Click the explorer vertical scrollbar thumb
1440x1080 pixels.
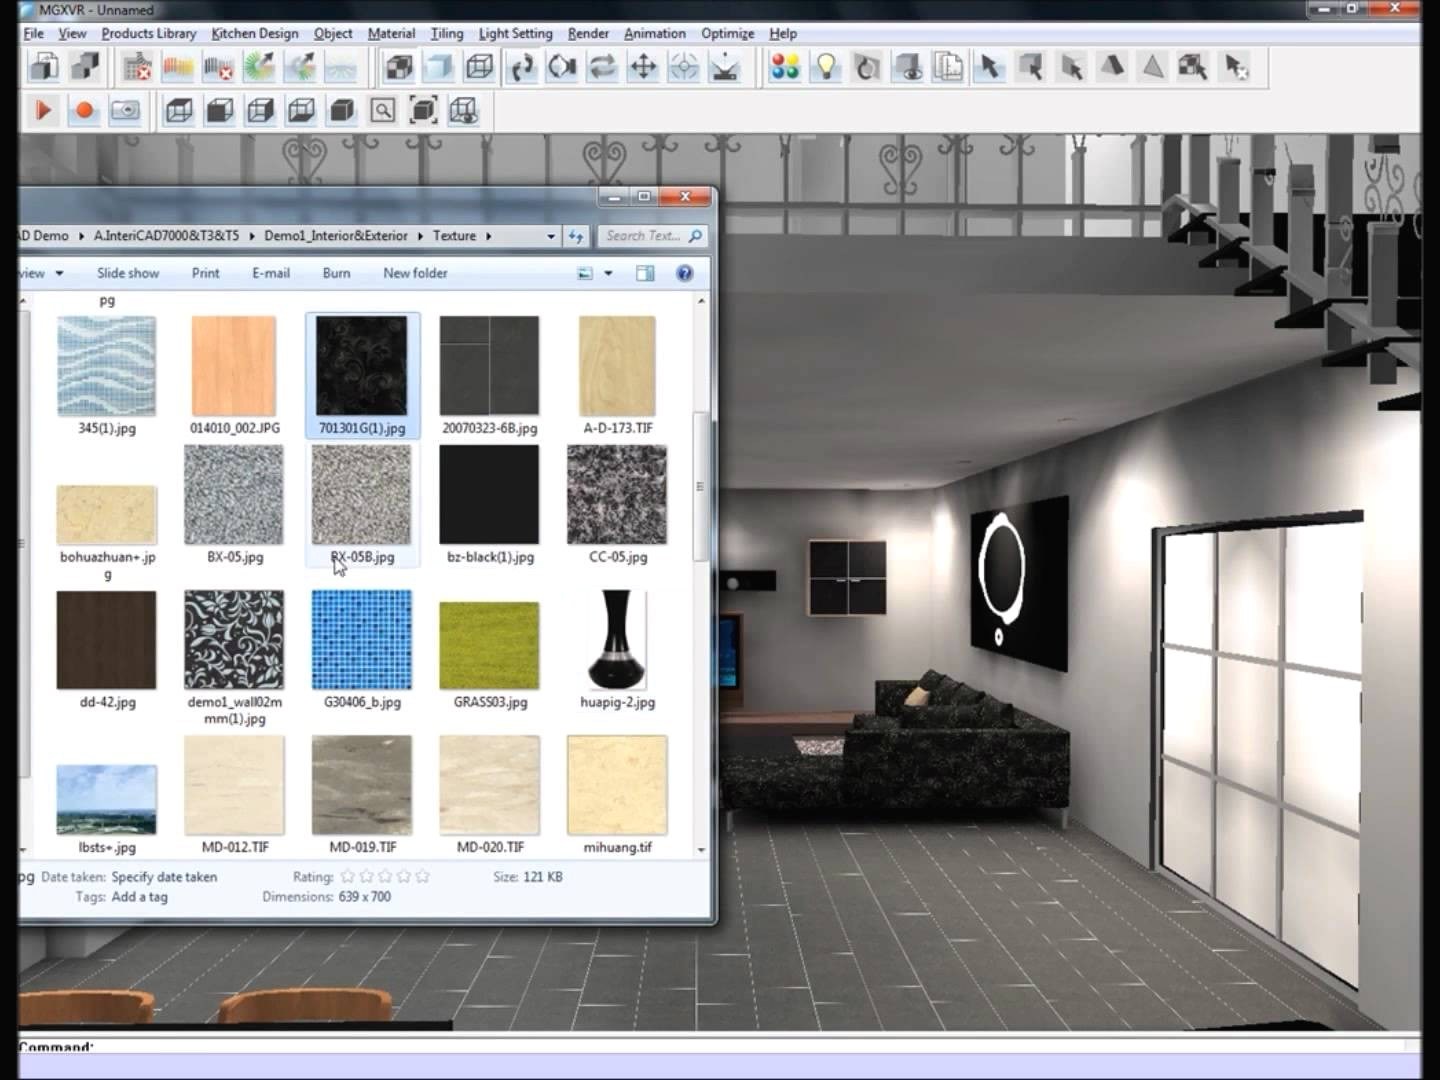[x=700, y=487]
